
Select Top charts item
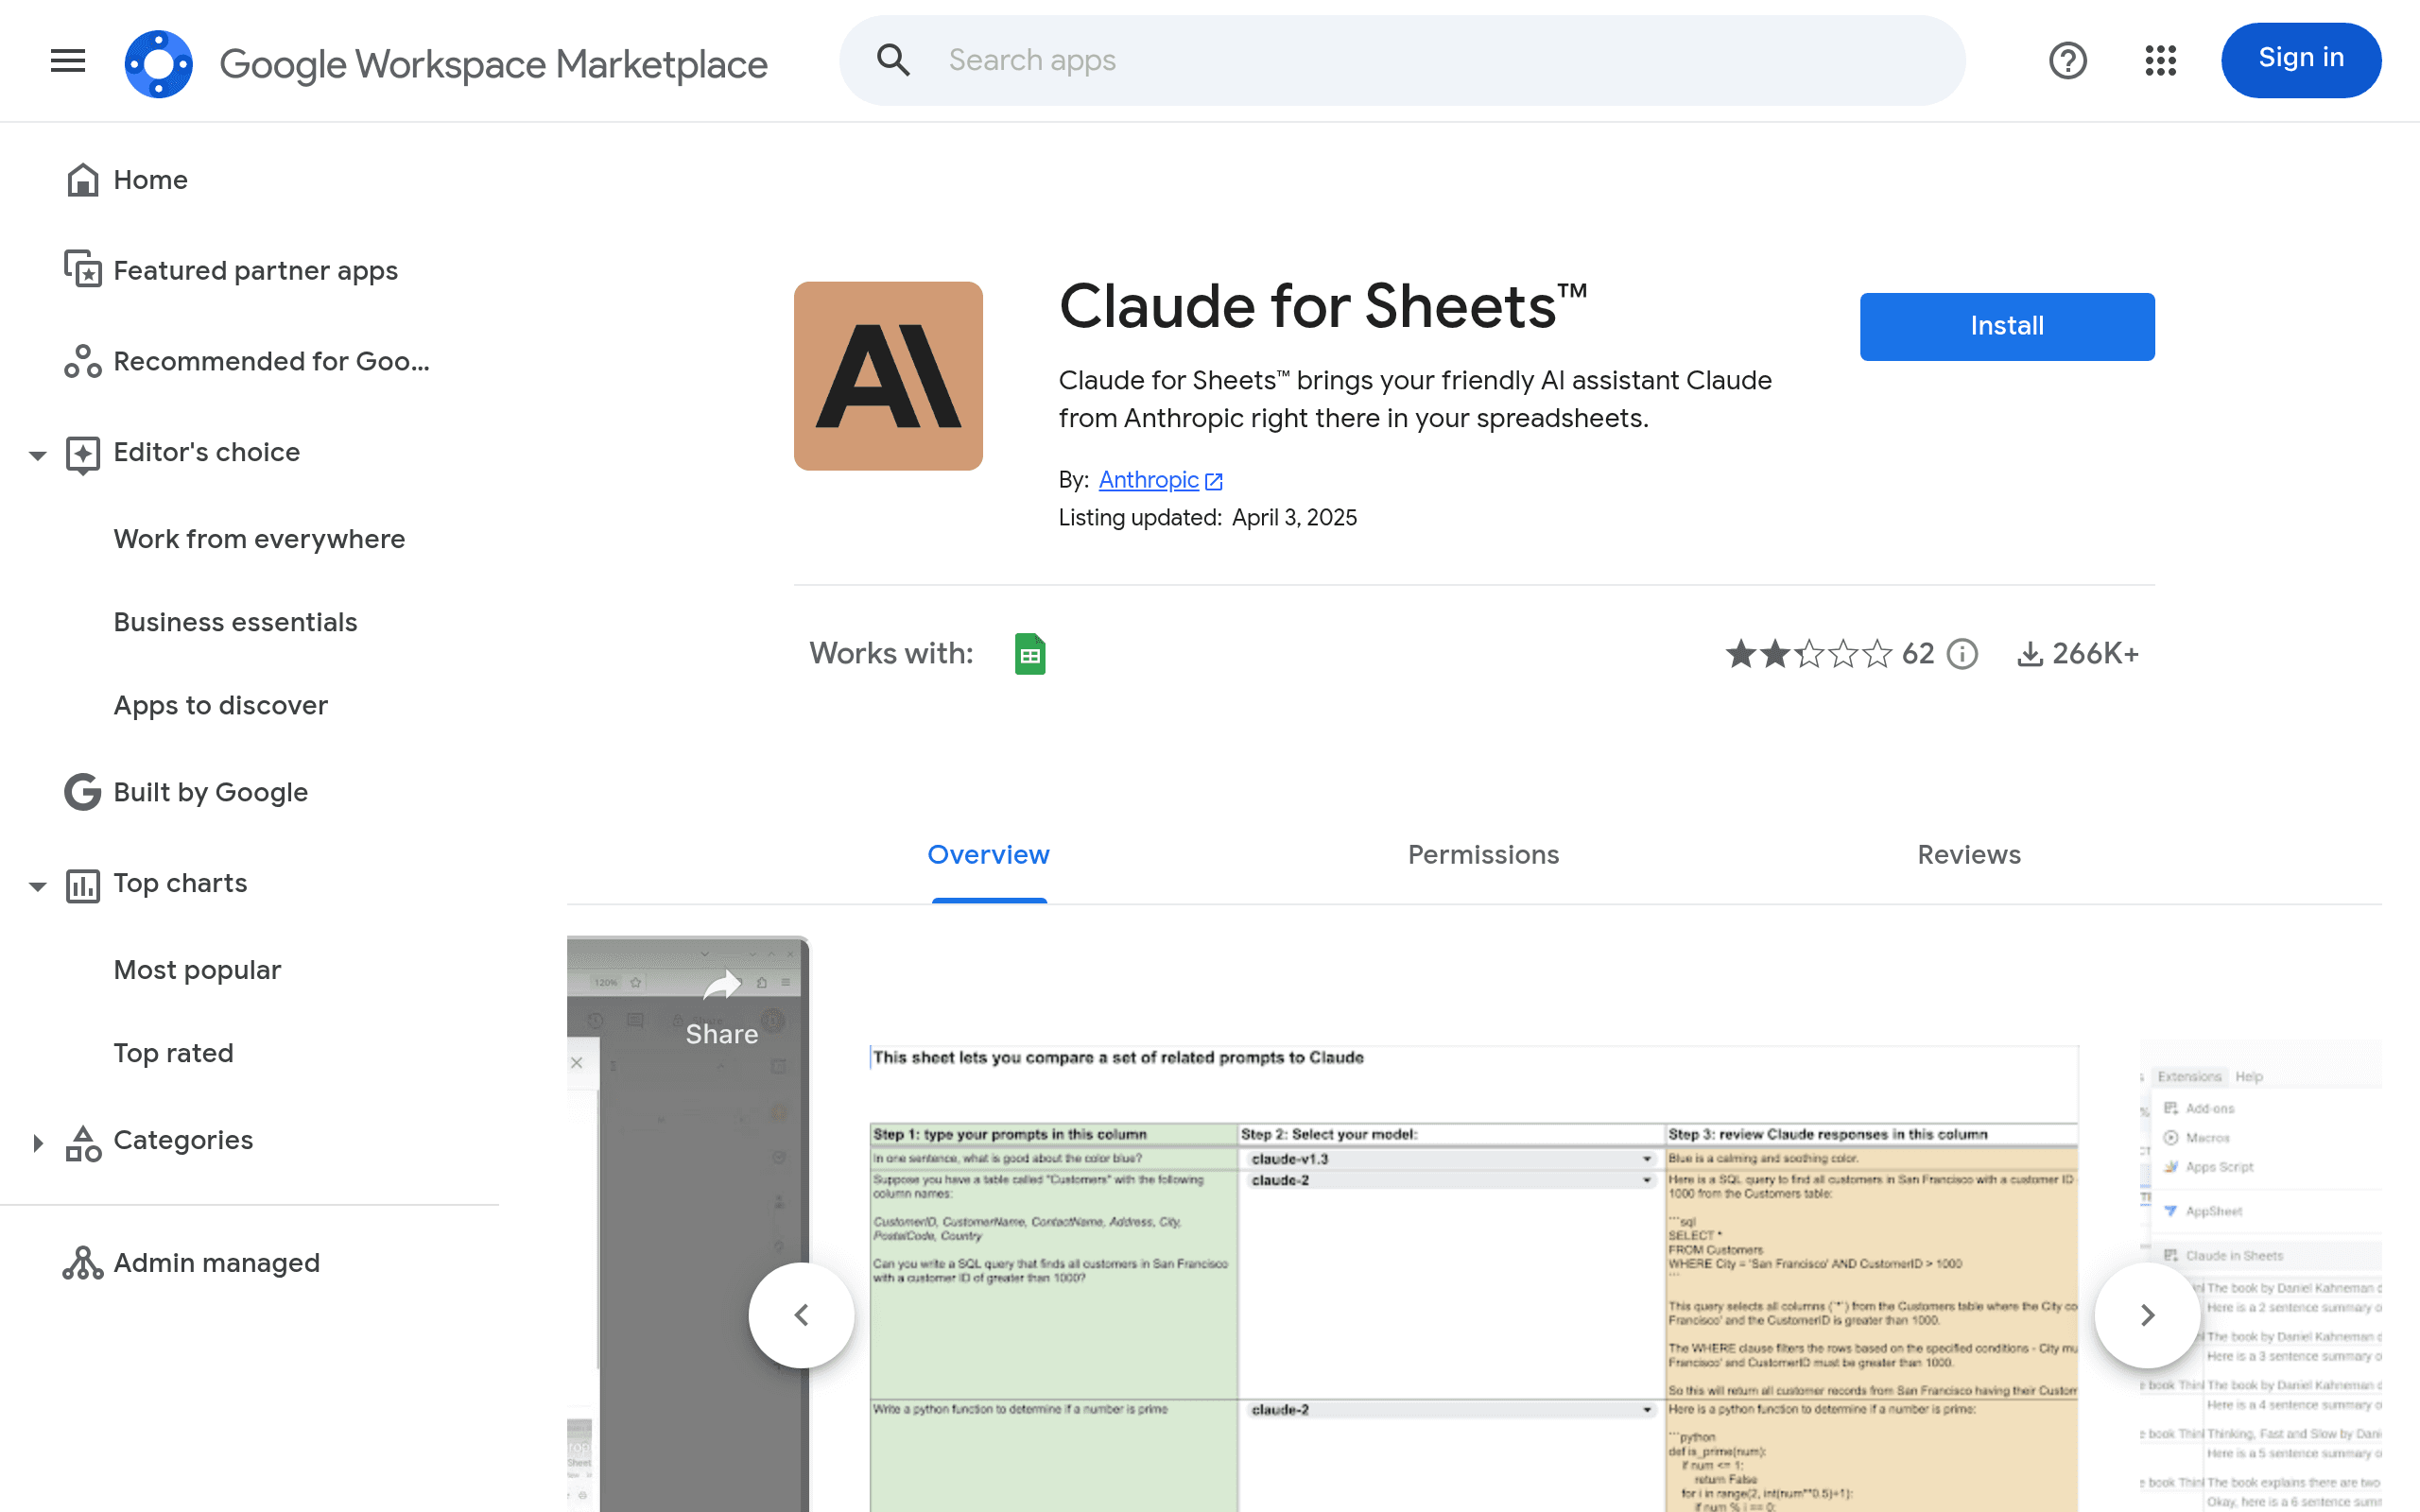pyautogui.click(x=180, y=884)
